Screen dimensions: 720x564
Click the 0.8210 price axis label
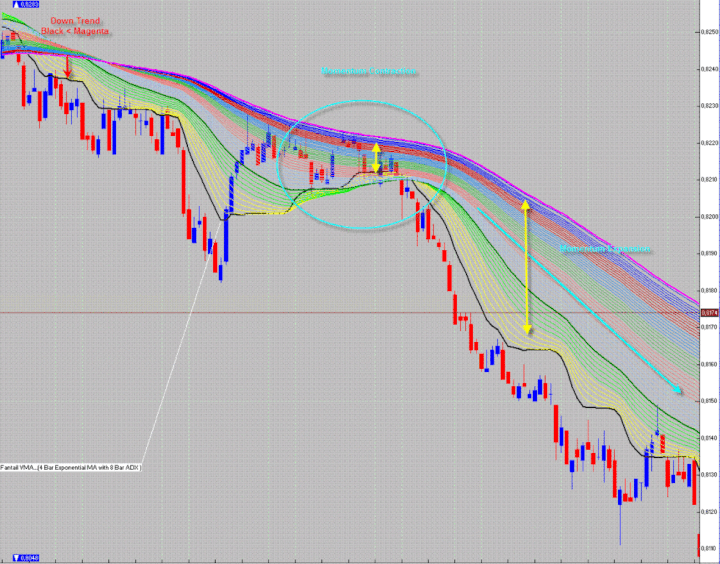709,180
